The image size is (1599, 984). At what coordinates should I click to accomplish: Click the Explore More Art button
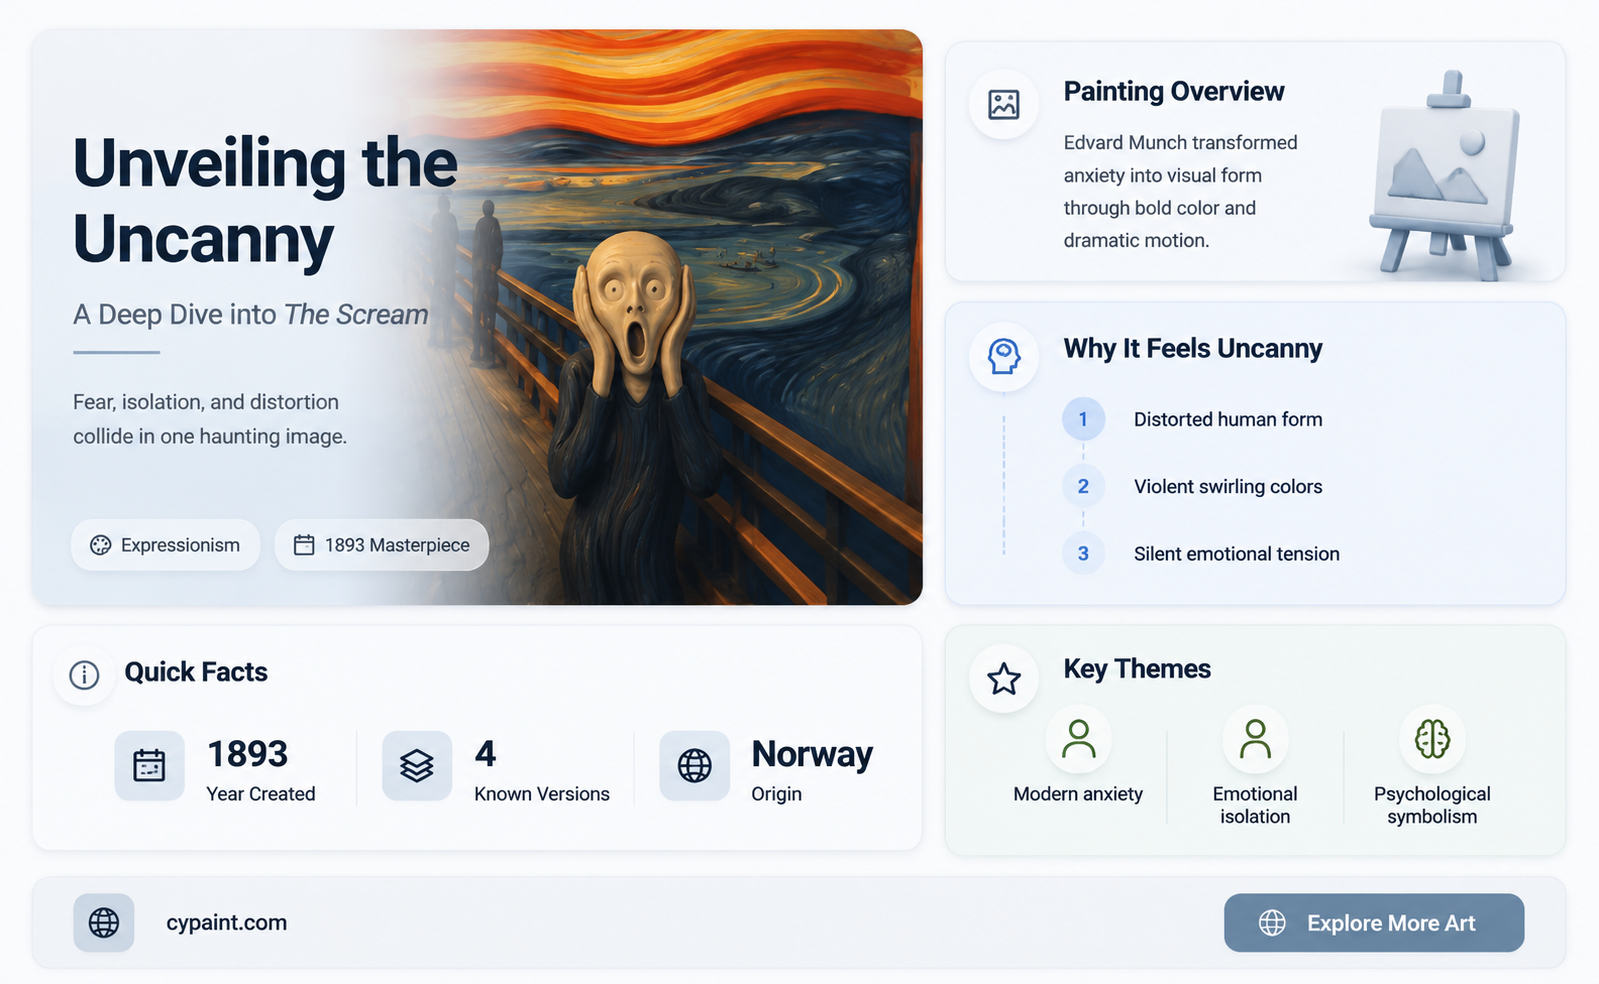point(1374,923)
